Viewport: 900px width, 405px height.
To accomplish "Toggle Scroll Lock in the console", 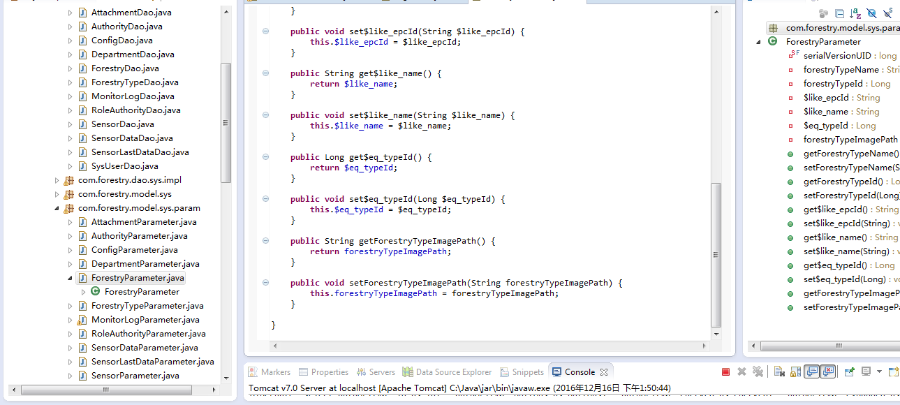I will click(795, 372).
